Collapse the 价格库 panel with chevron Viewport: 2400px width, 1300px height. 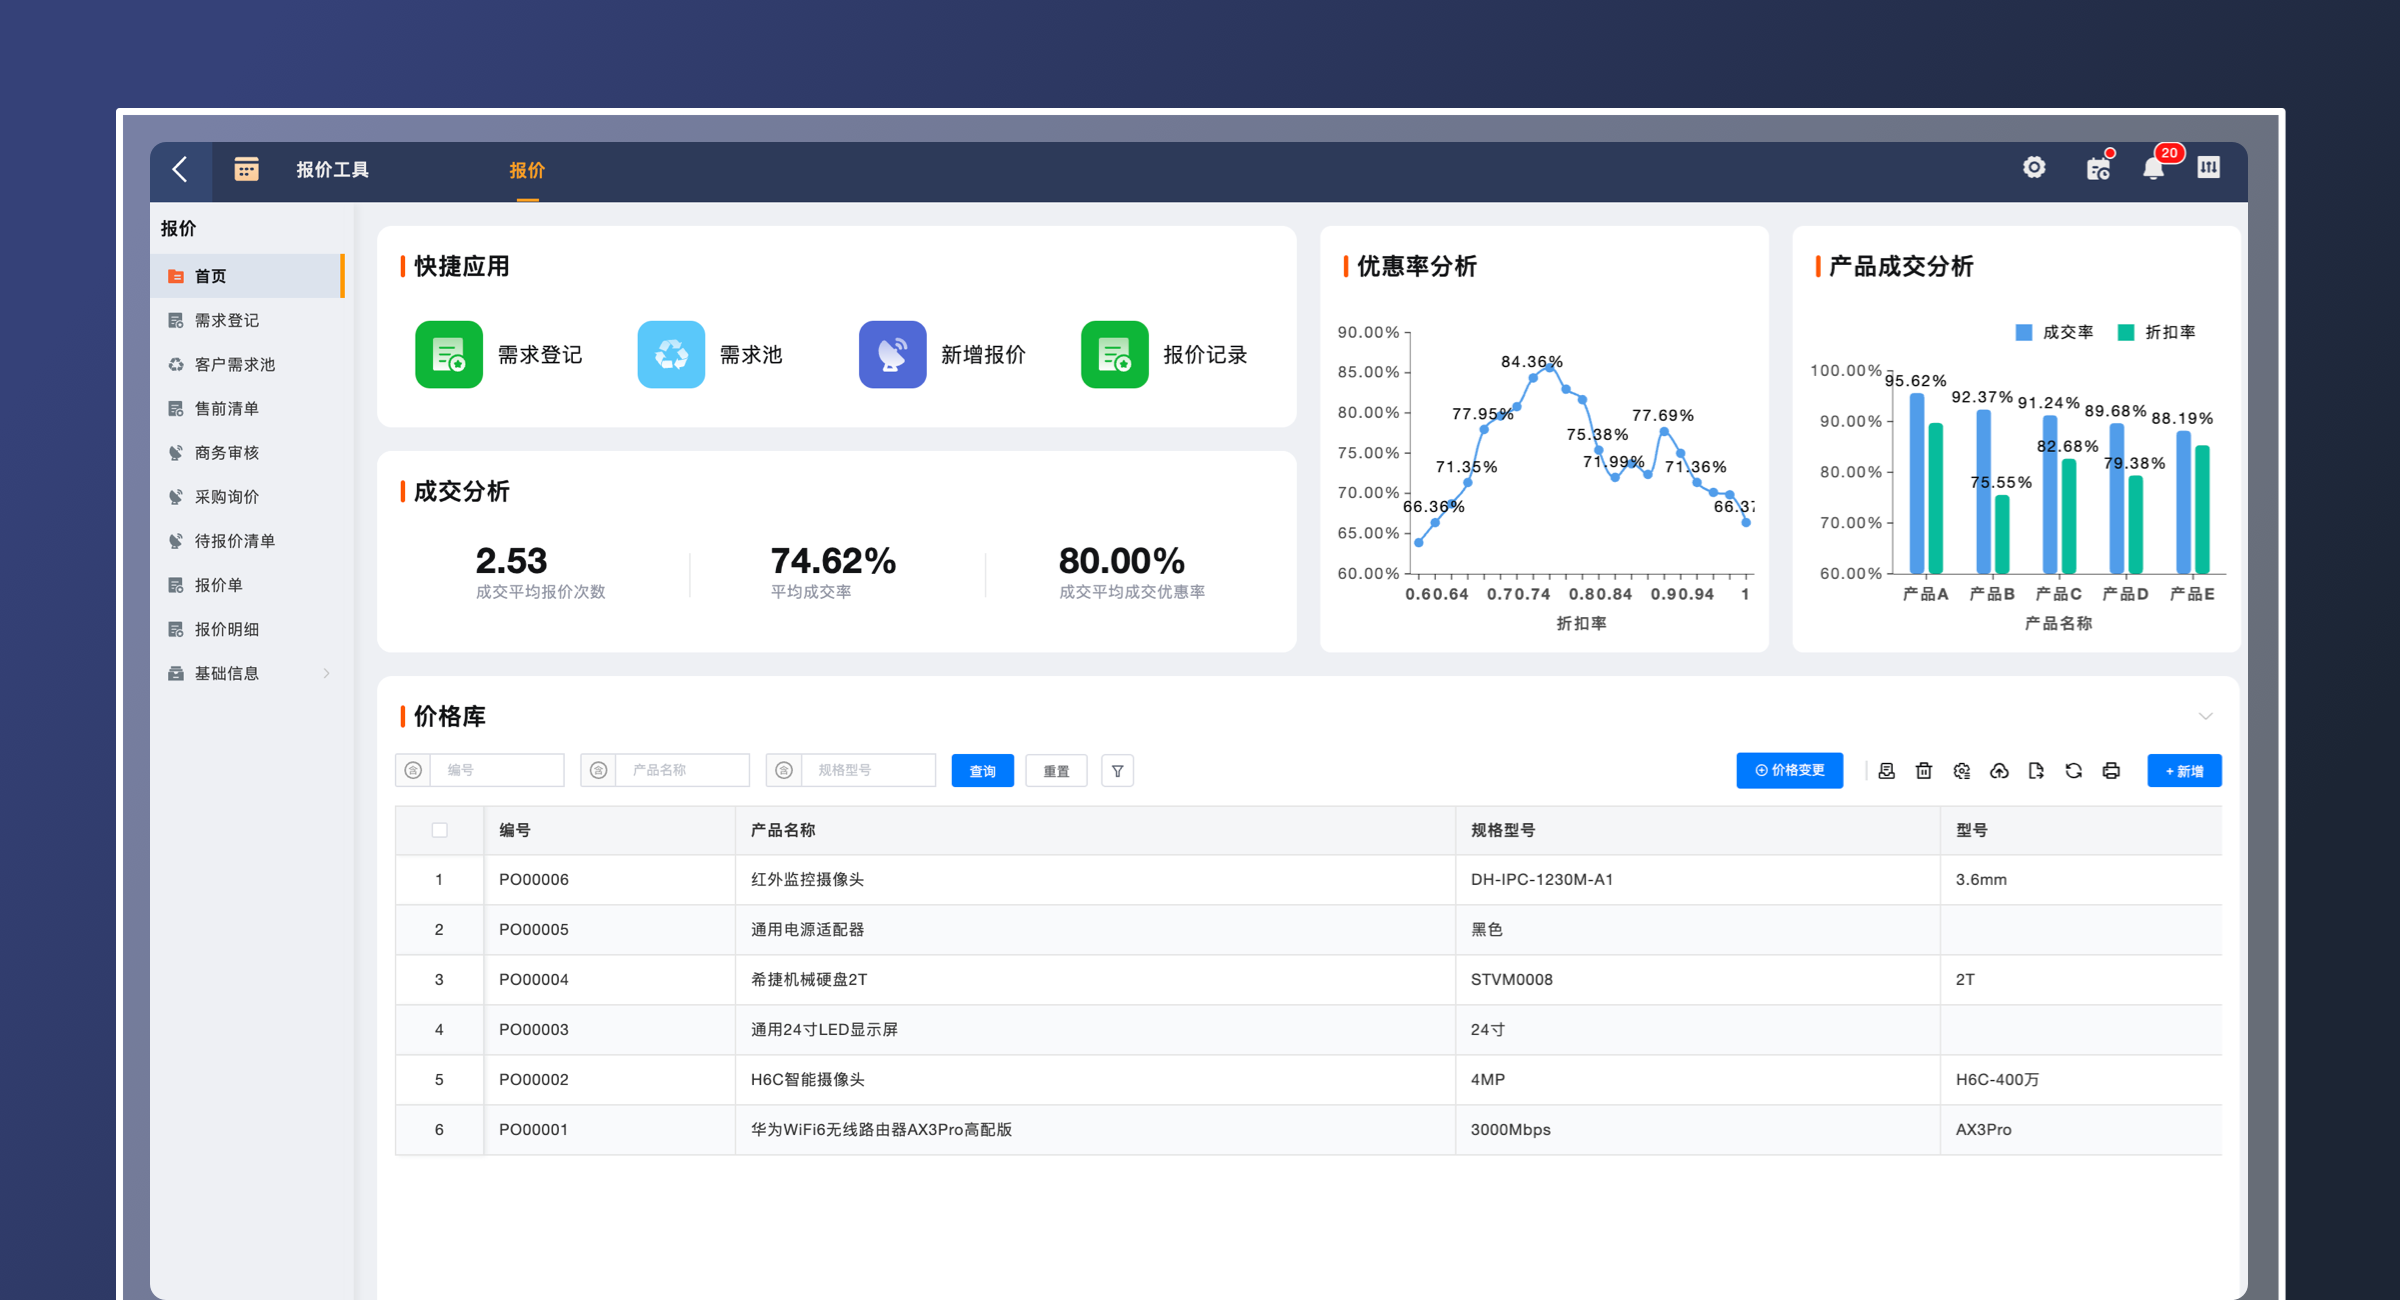[x=2205, y=716]
